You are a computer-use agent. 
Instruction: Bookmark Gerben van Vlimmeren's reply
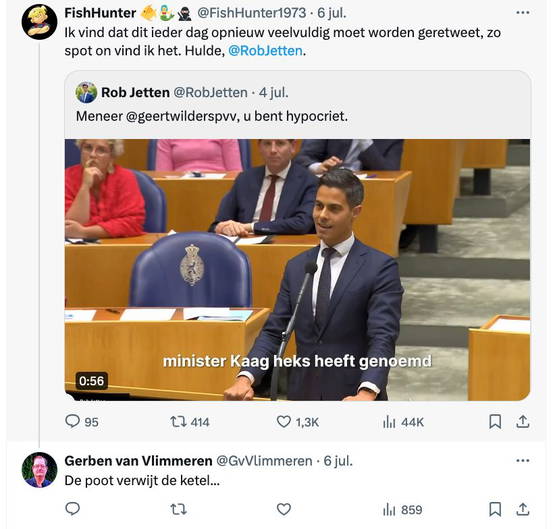(x=495, y=510)
